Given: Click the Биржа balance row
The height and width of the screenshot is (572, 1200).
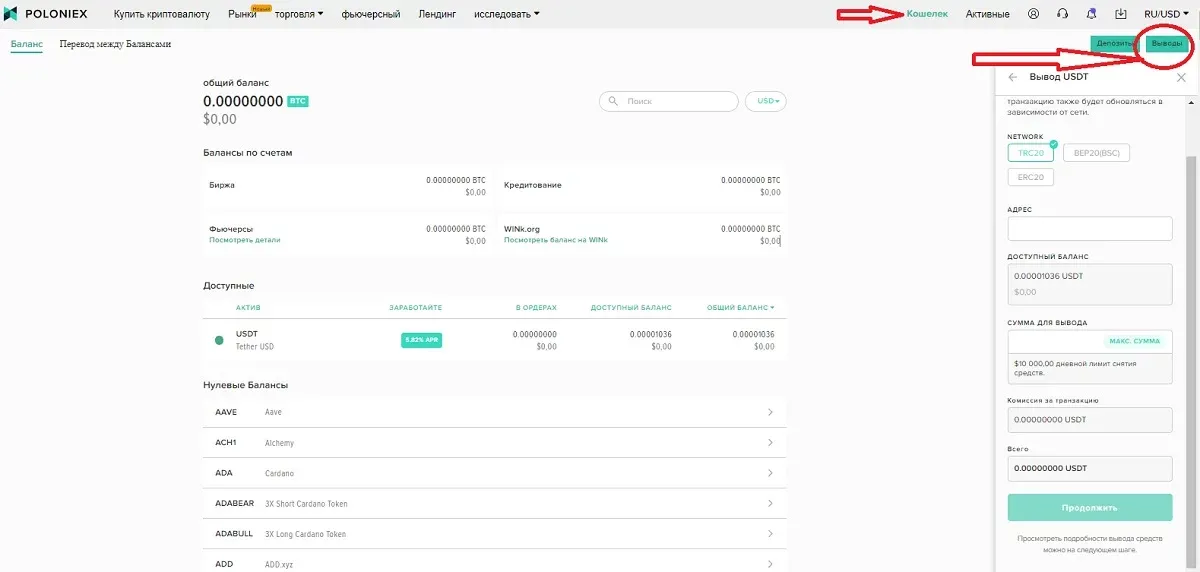Looking at the screenshot, I should [x=347, y=185].
